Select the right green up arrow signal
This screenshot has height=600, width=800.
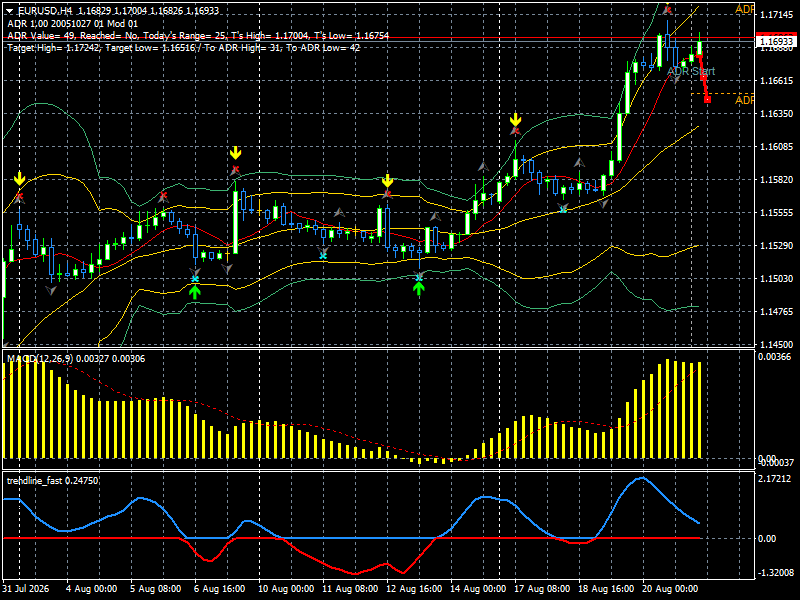tap(419, 289)
